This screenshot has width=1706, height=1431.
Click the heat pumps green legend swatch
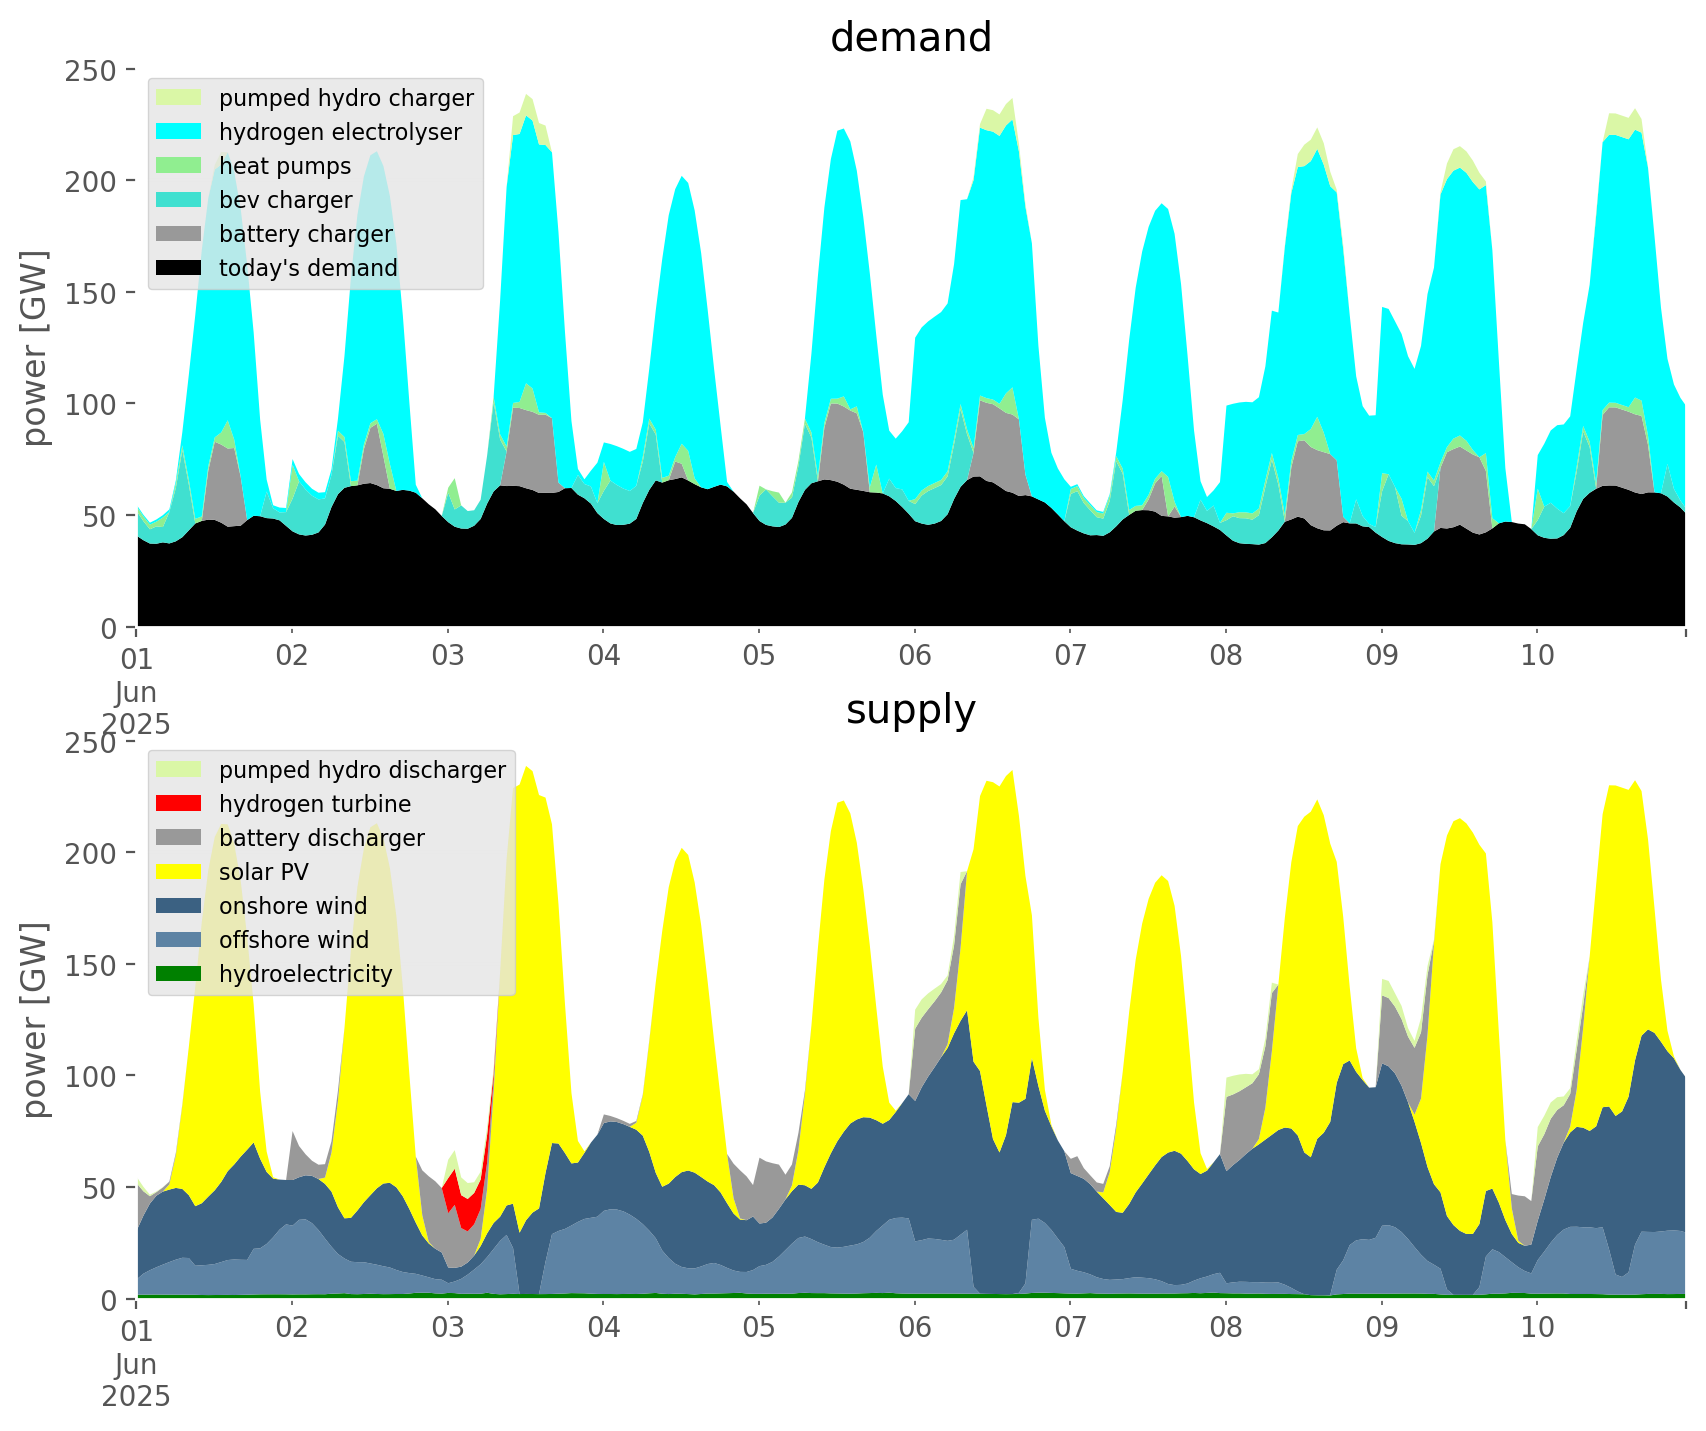[180, 165]
